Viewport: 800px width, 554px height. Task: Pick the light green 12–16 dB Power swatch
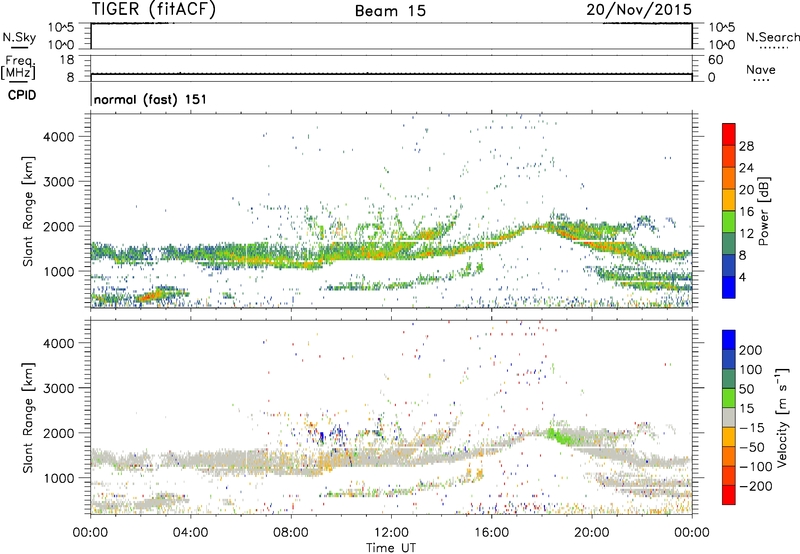729,221
